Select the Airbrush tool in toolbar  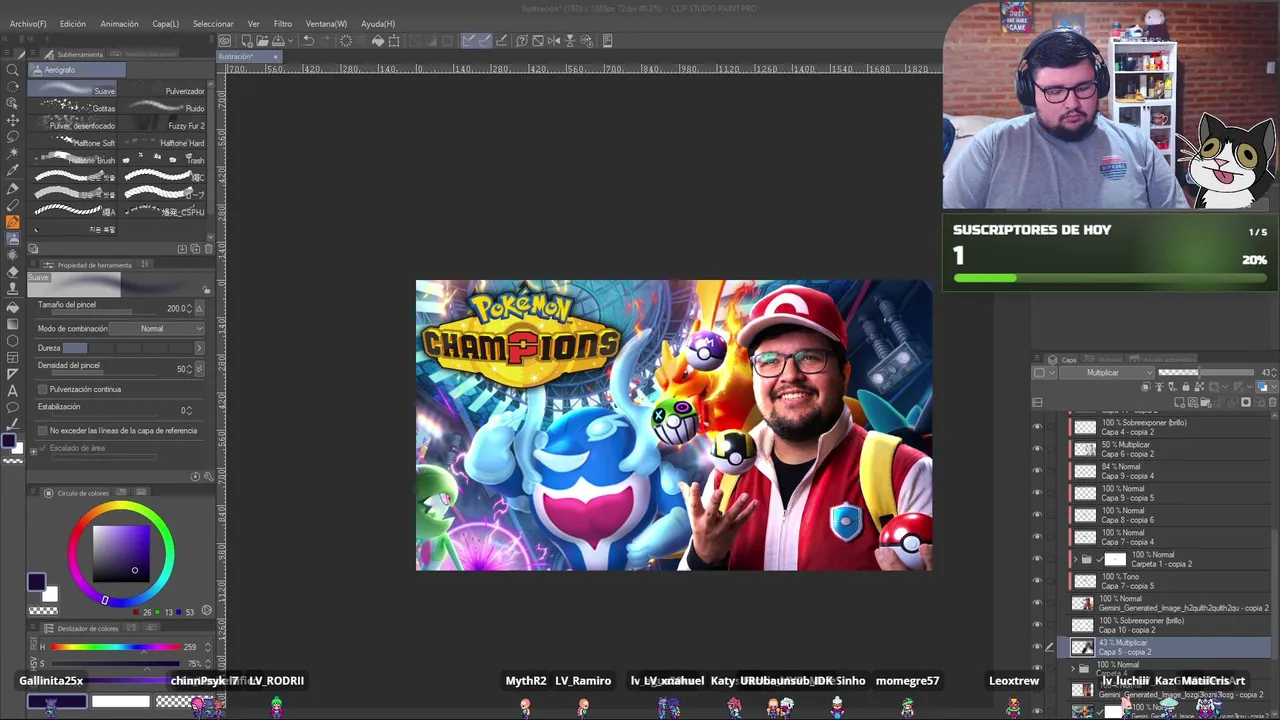coord(13,239)
